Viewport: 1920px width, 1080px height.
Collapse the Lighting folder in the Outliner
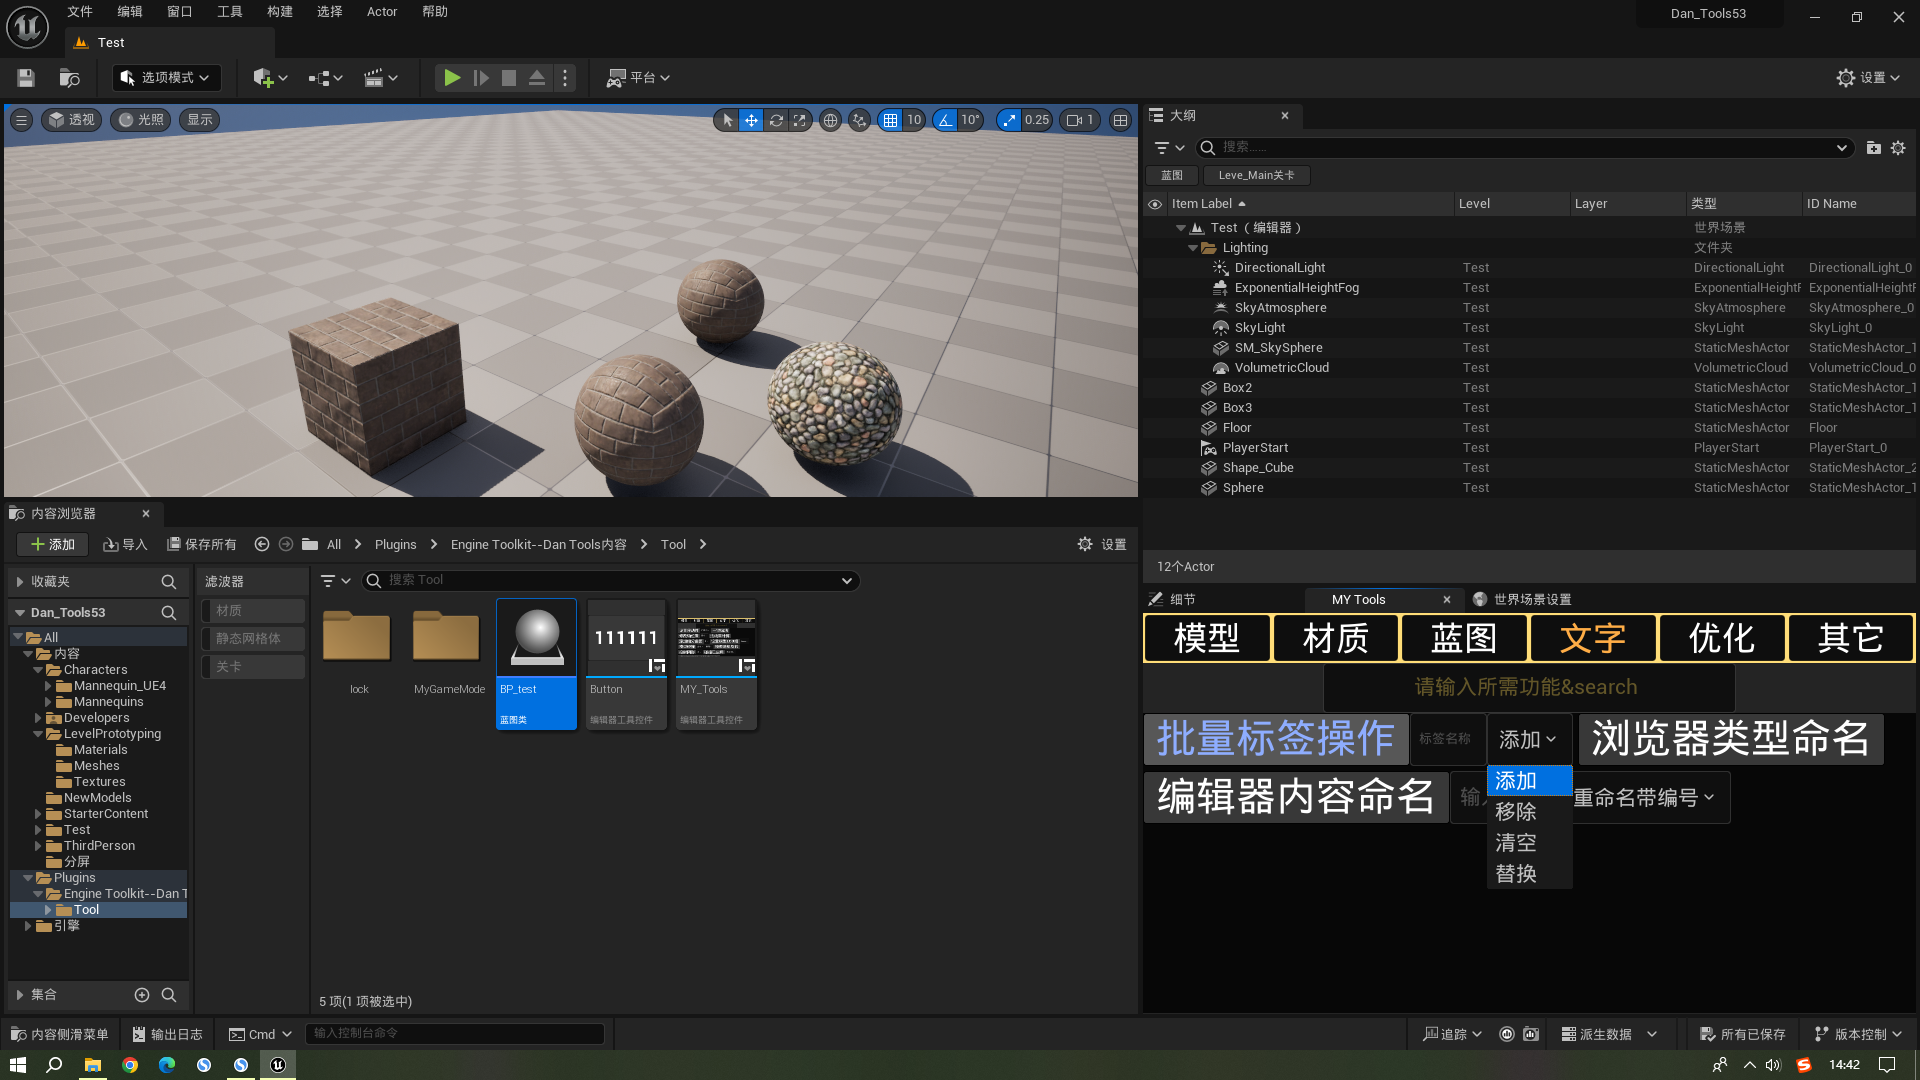pyautogui.click(x=1192, y=248)
